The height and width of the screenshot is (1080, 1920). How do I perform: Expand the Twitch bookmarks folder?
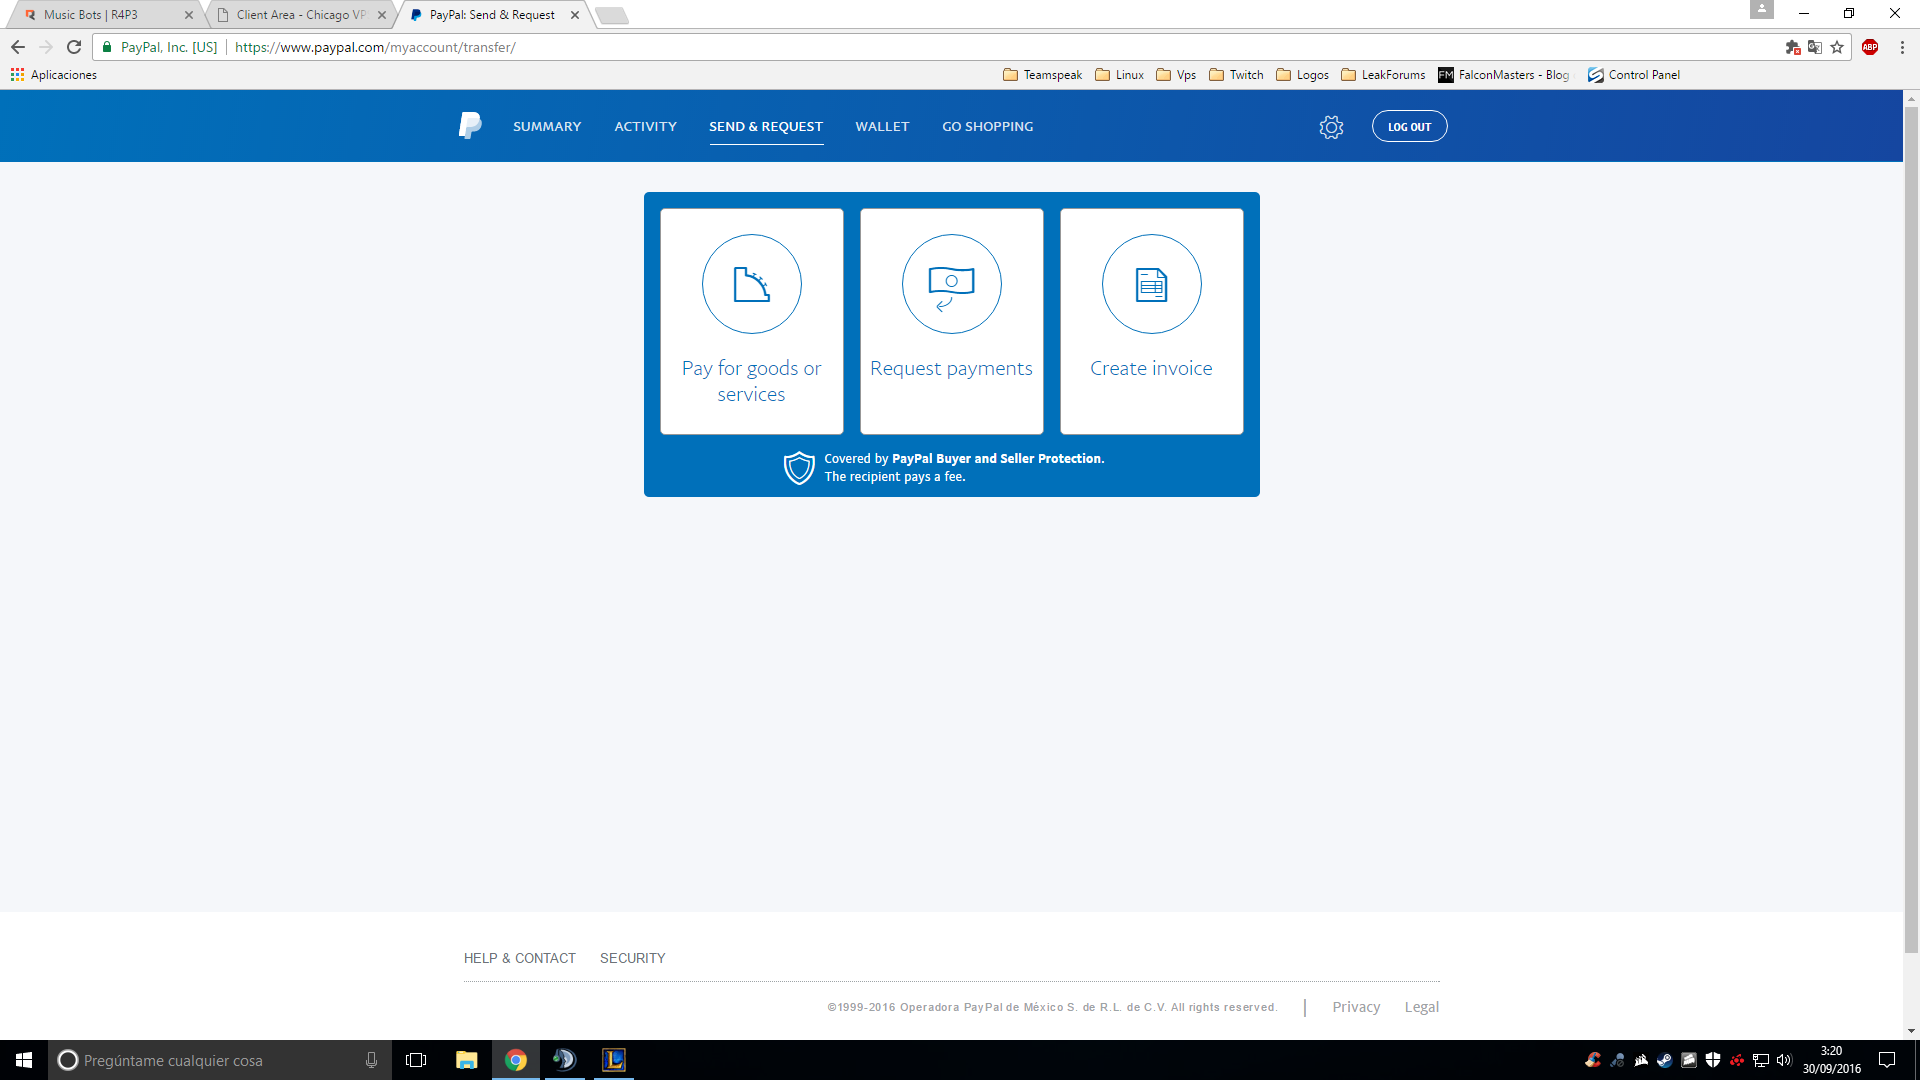pyautogui.click(x=1236, y=75)
